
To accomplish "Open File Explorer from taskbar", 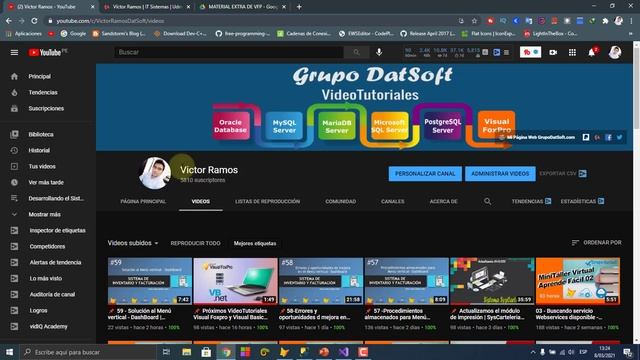I will tap(187, 352).
